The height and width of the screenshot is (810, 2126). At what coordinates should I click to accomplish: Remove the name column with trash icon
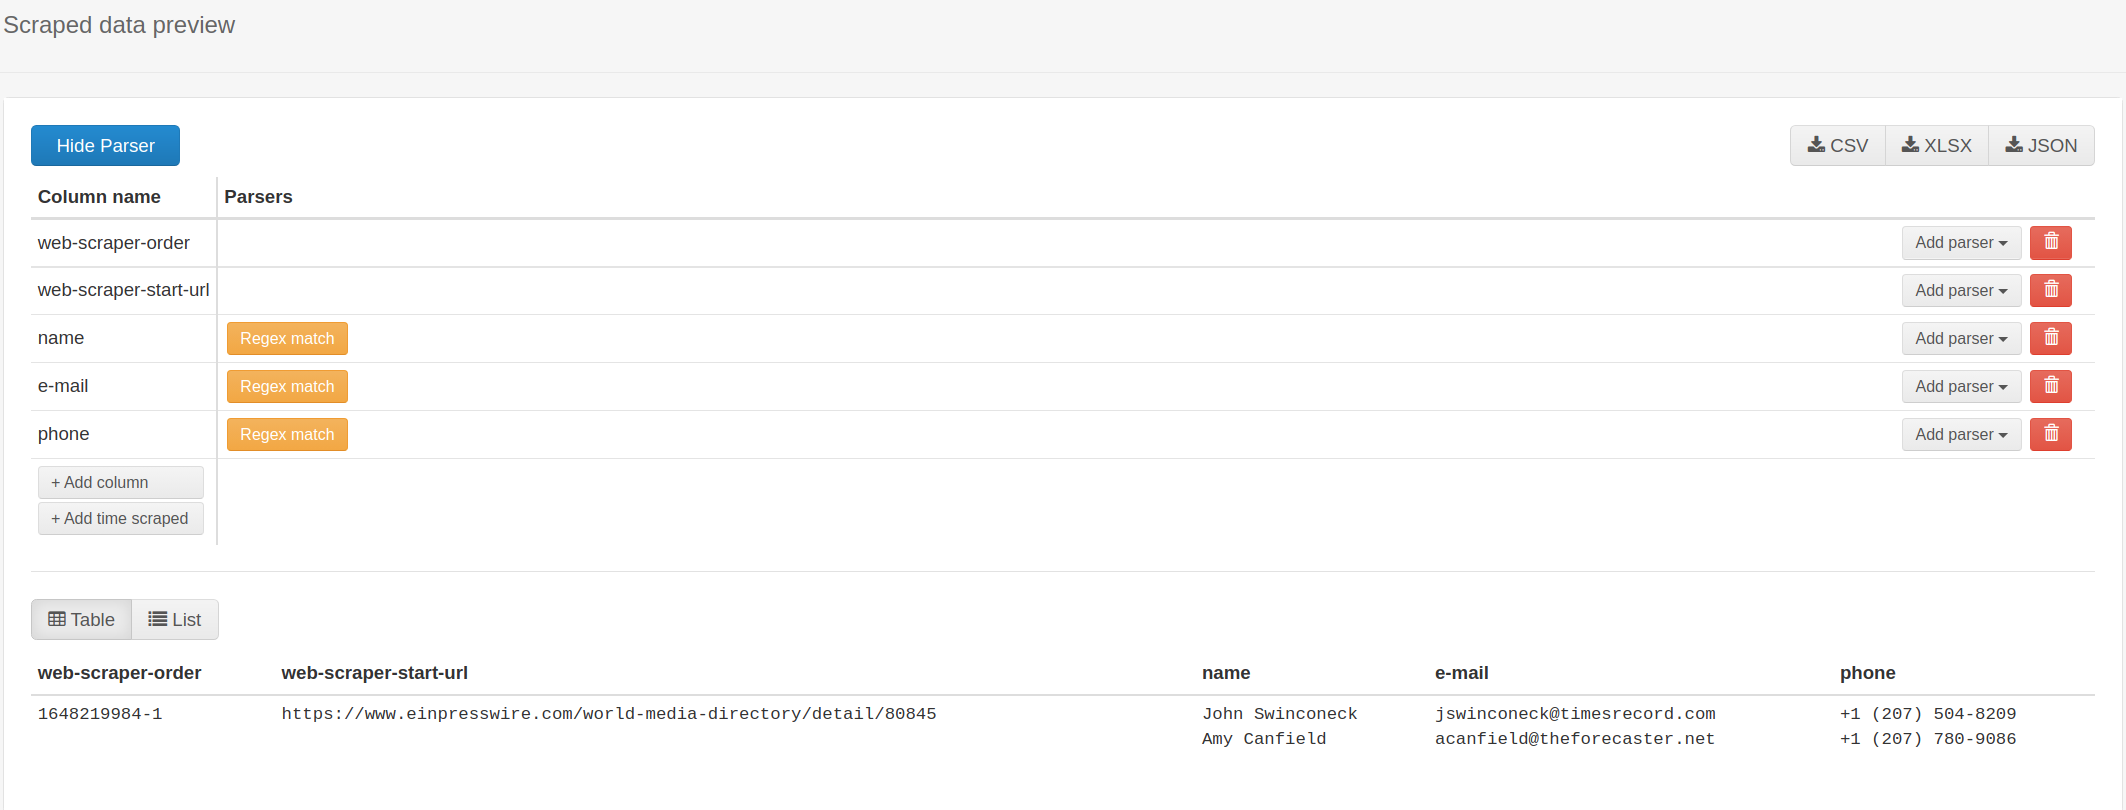coord(2050,339)
